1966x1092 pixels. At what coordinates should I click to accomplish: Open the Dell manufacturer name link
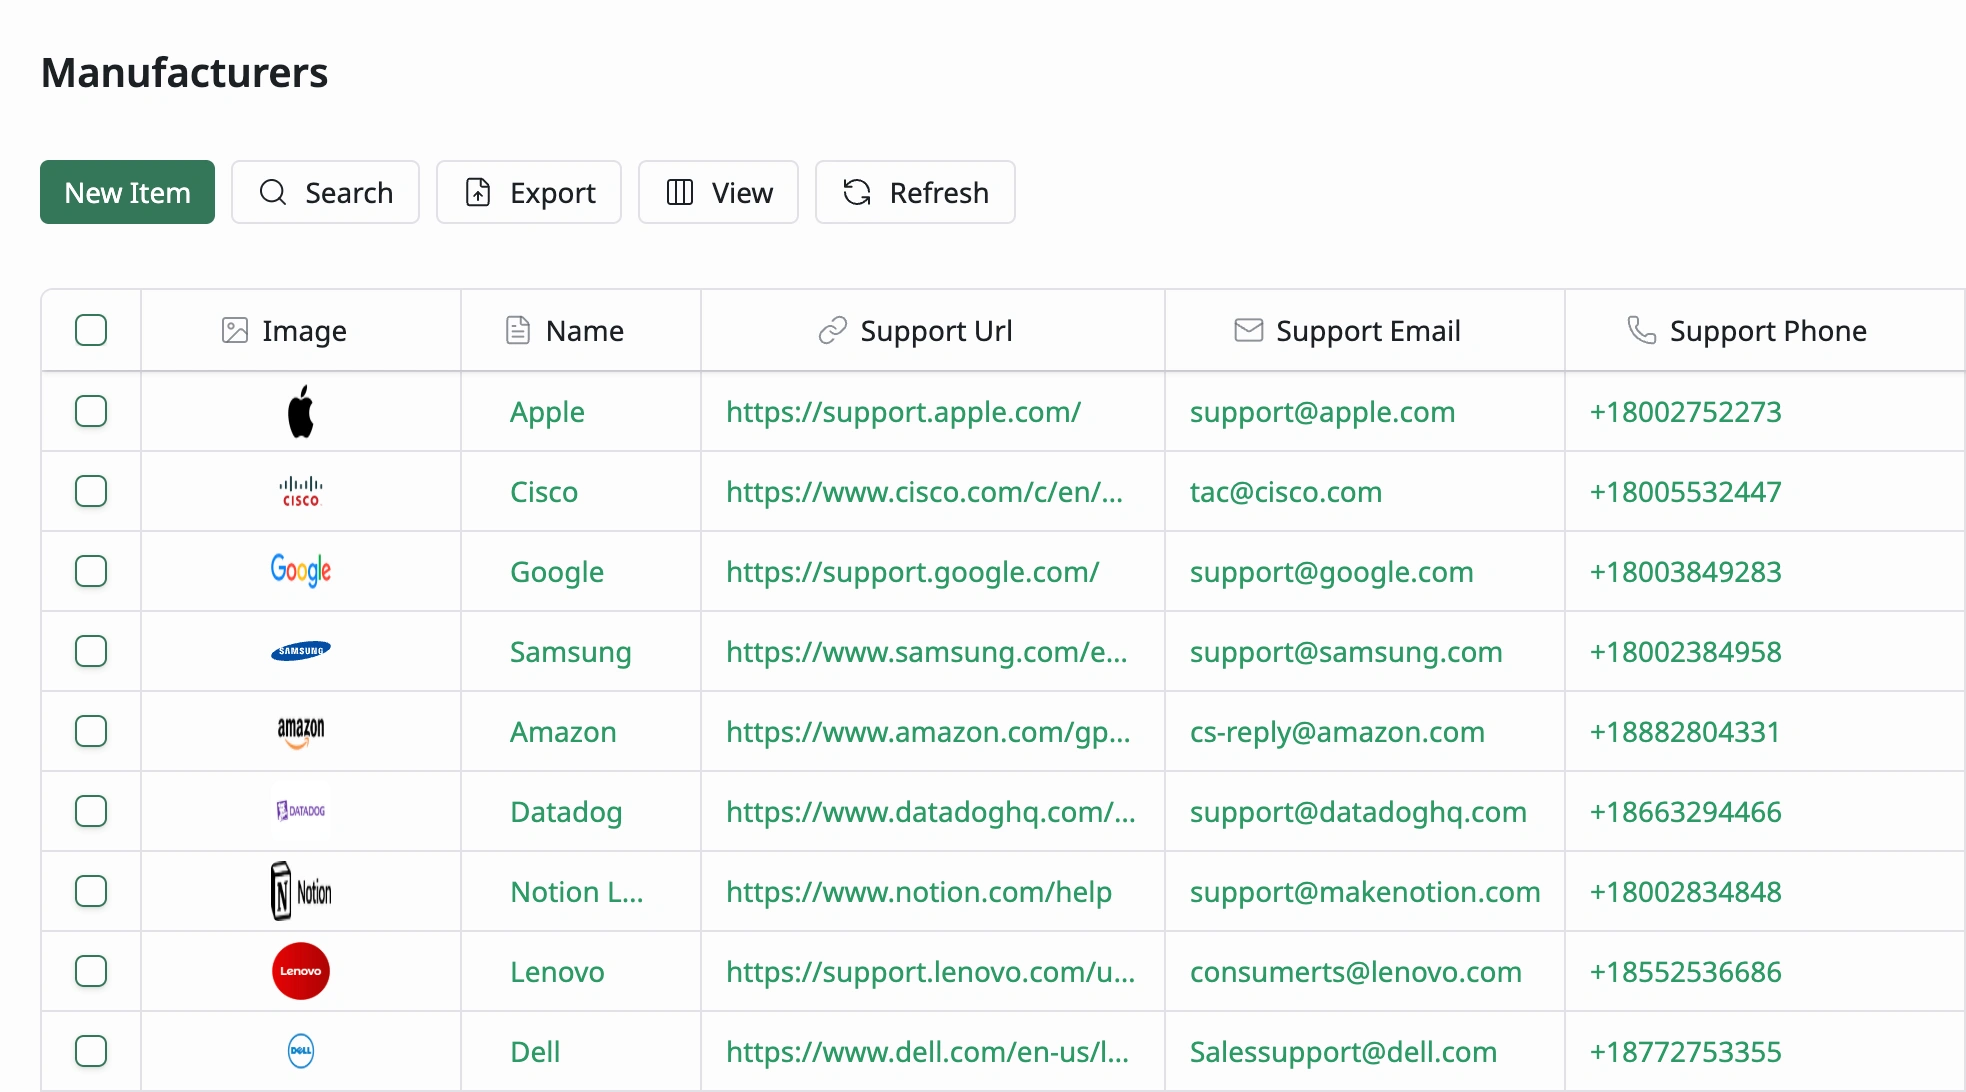click(535, 1052)
